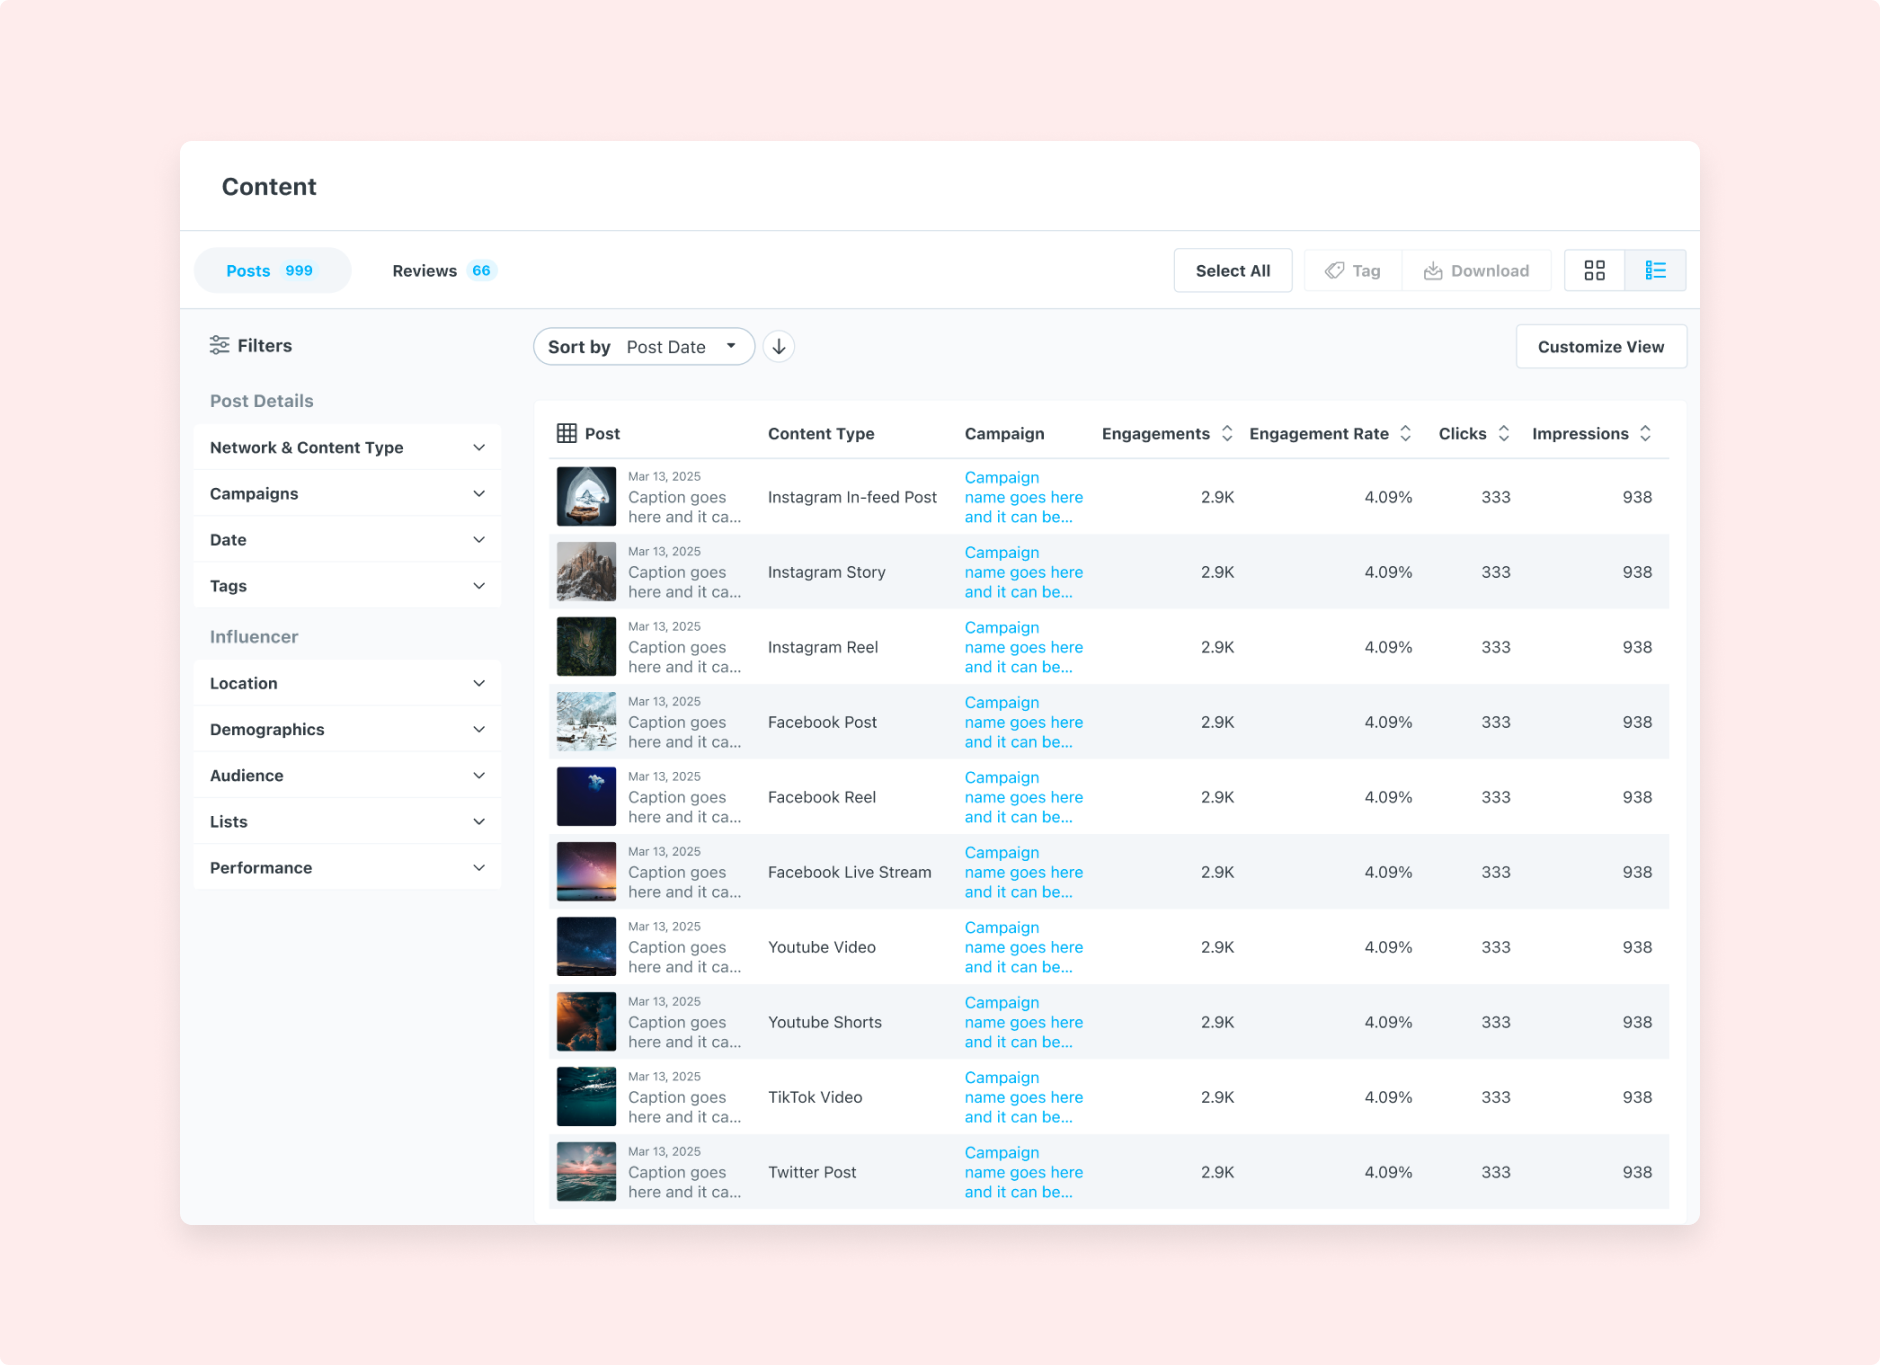The width and height of the screenshot is (1880, 1365).
Task: Expand Tags filter
Action: 347,585
